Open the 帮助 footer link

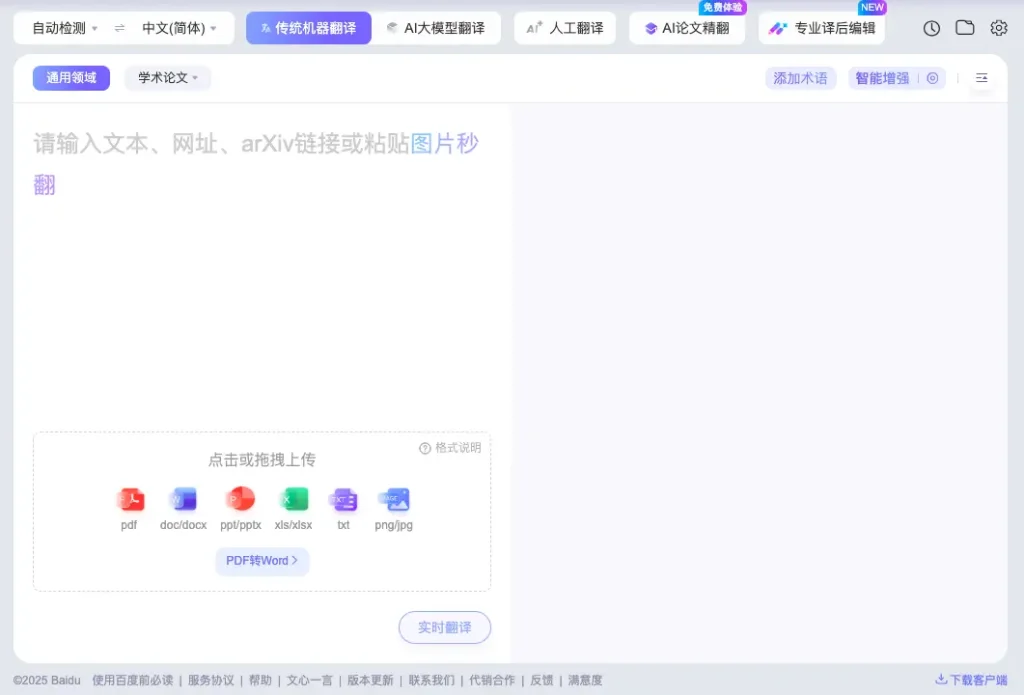[260, 680]
